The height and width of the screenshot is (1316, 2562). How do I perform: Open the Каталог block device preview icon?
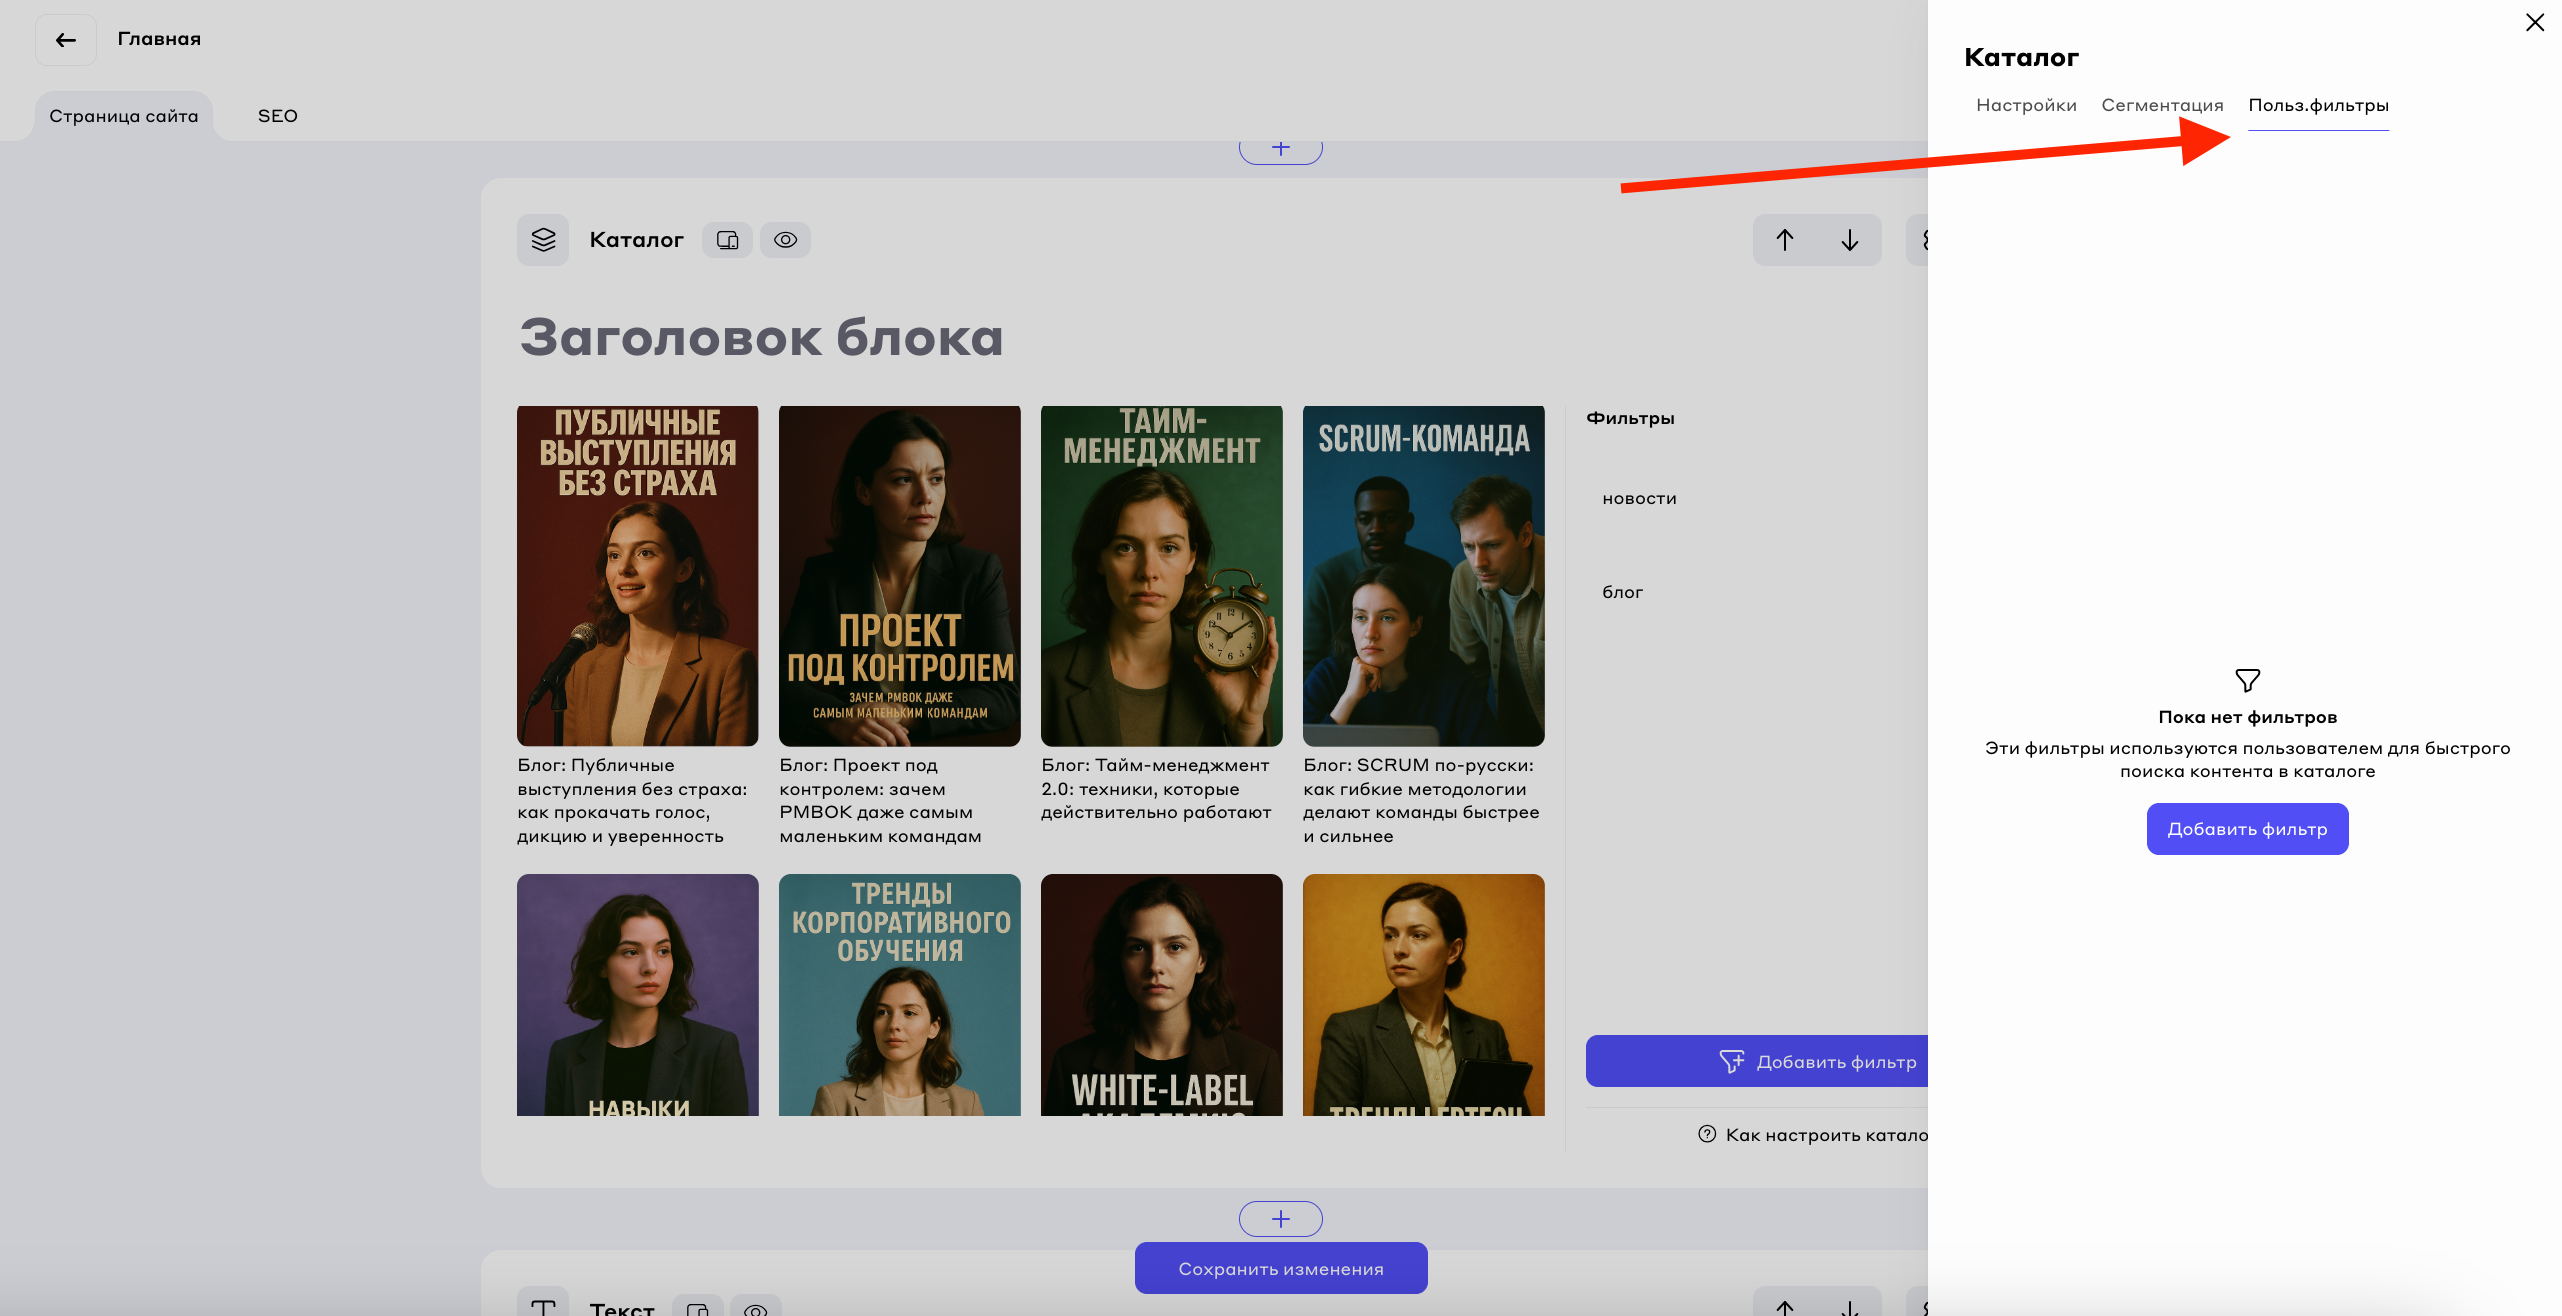[727, 240]
